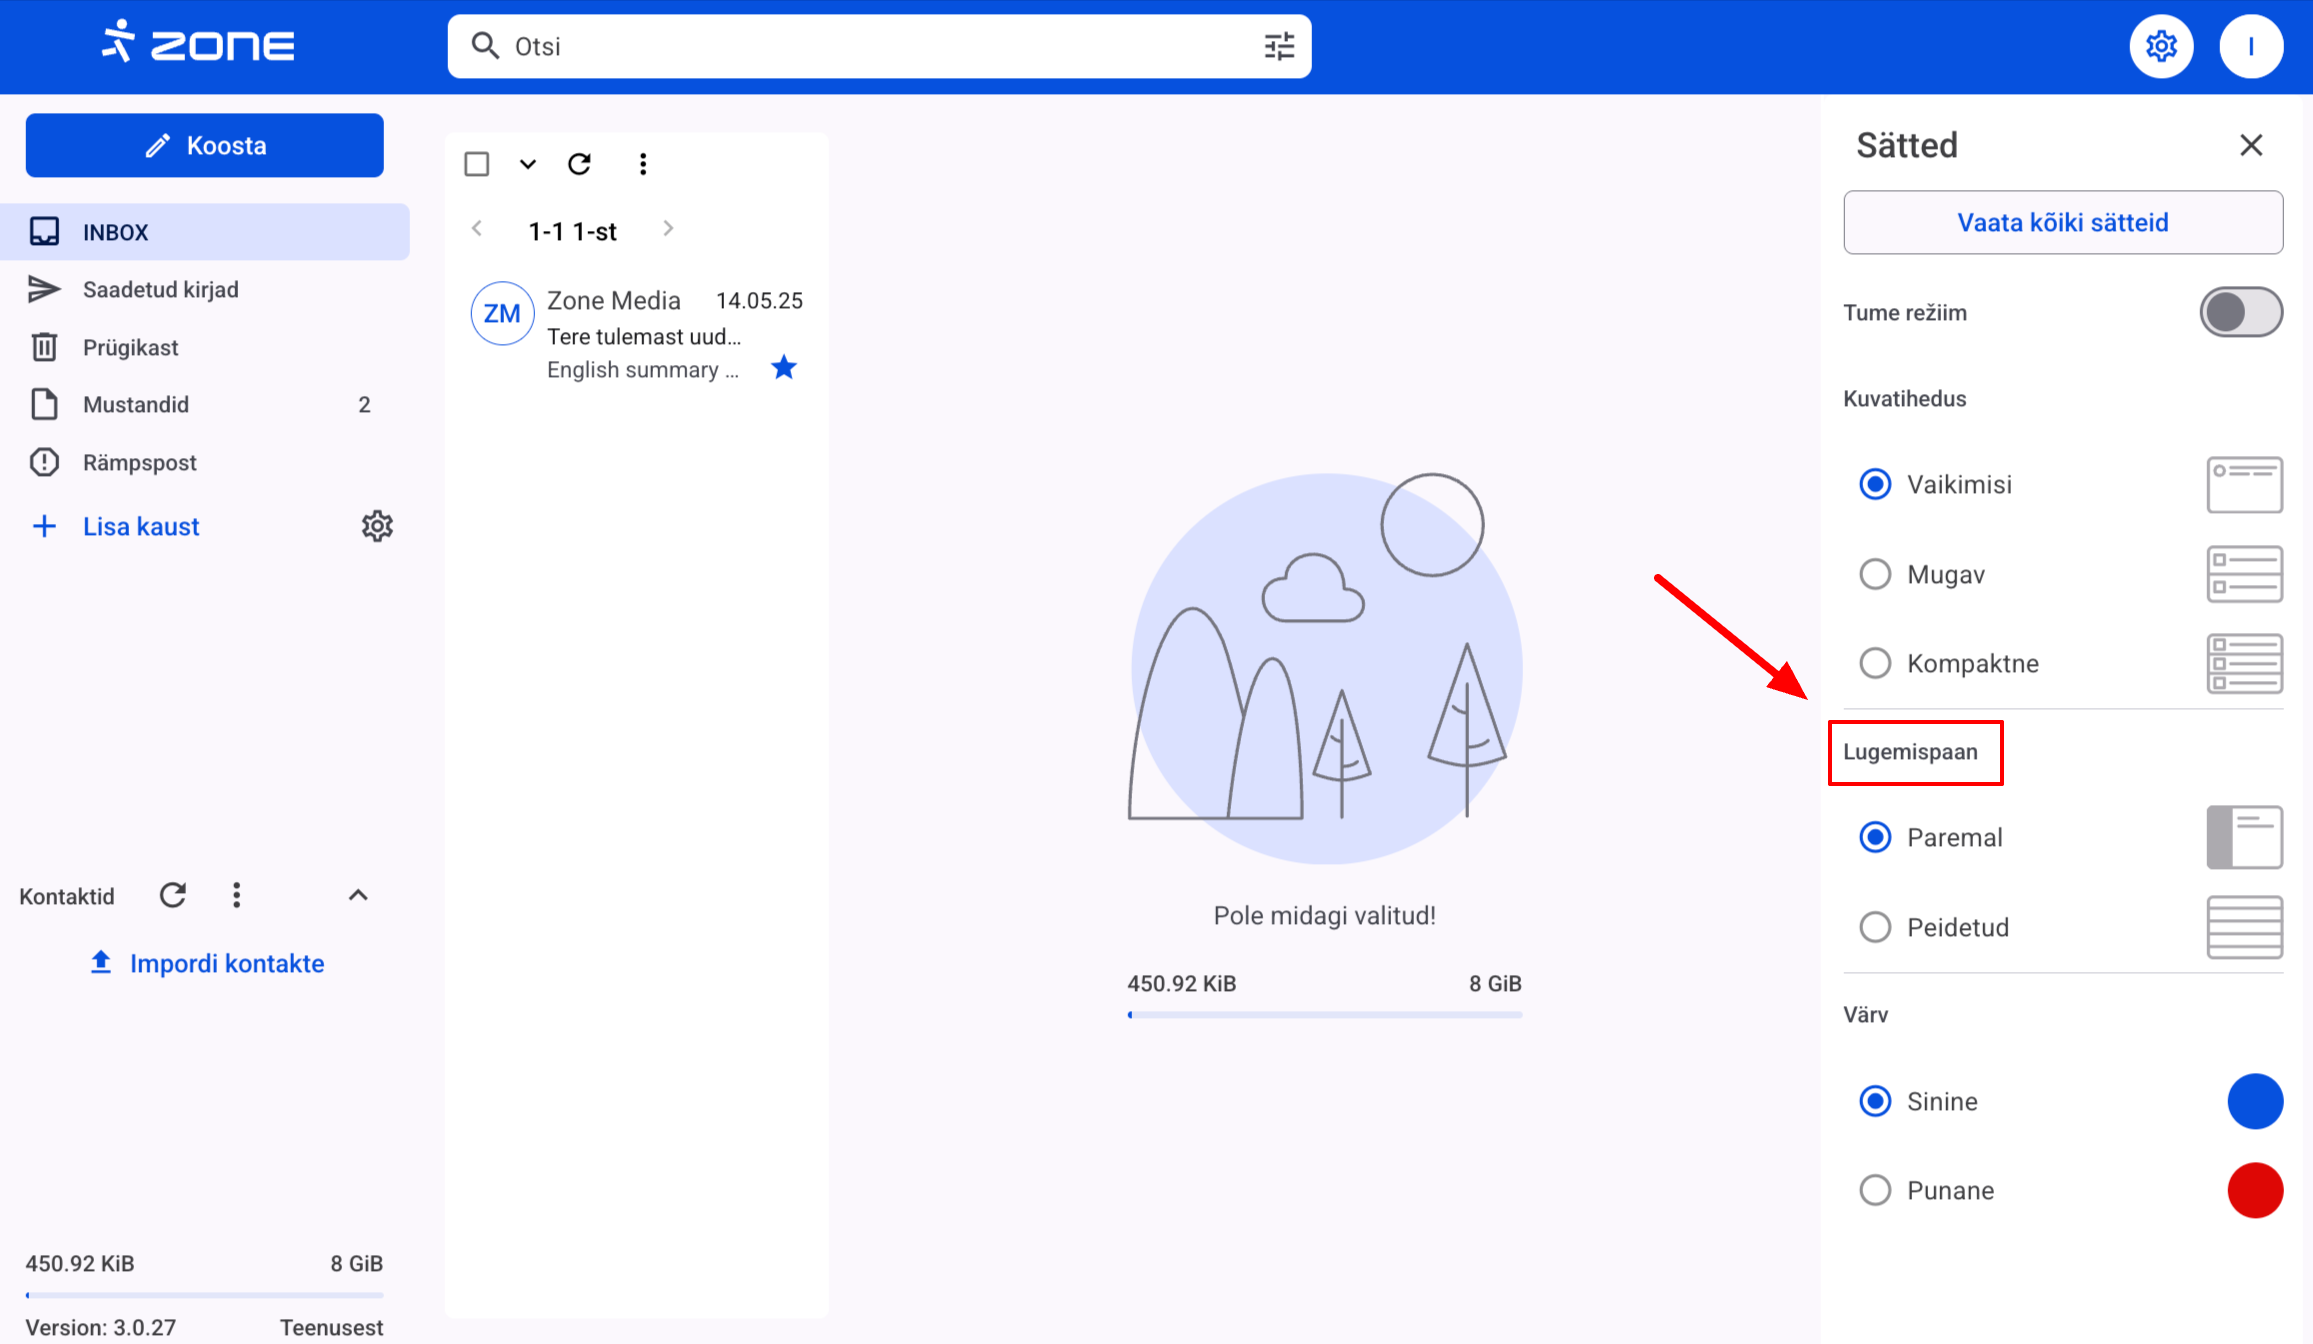Open folder settings gear next to Lisa kaust

[x=377, y=526]
